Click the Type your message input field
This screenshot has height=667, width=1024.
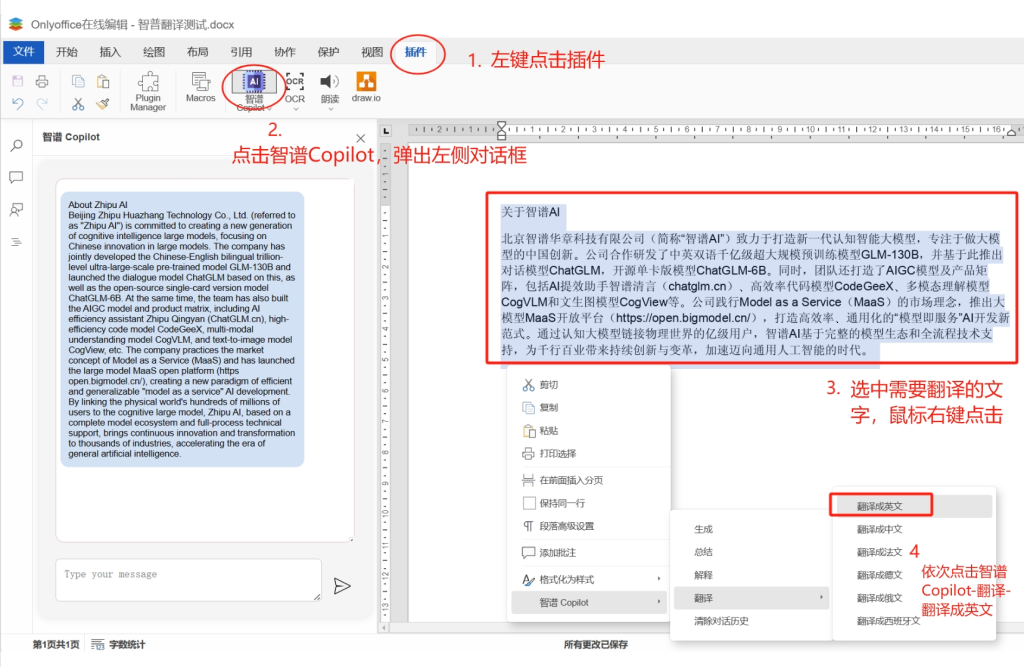pos(188,580)
